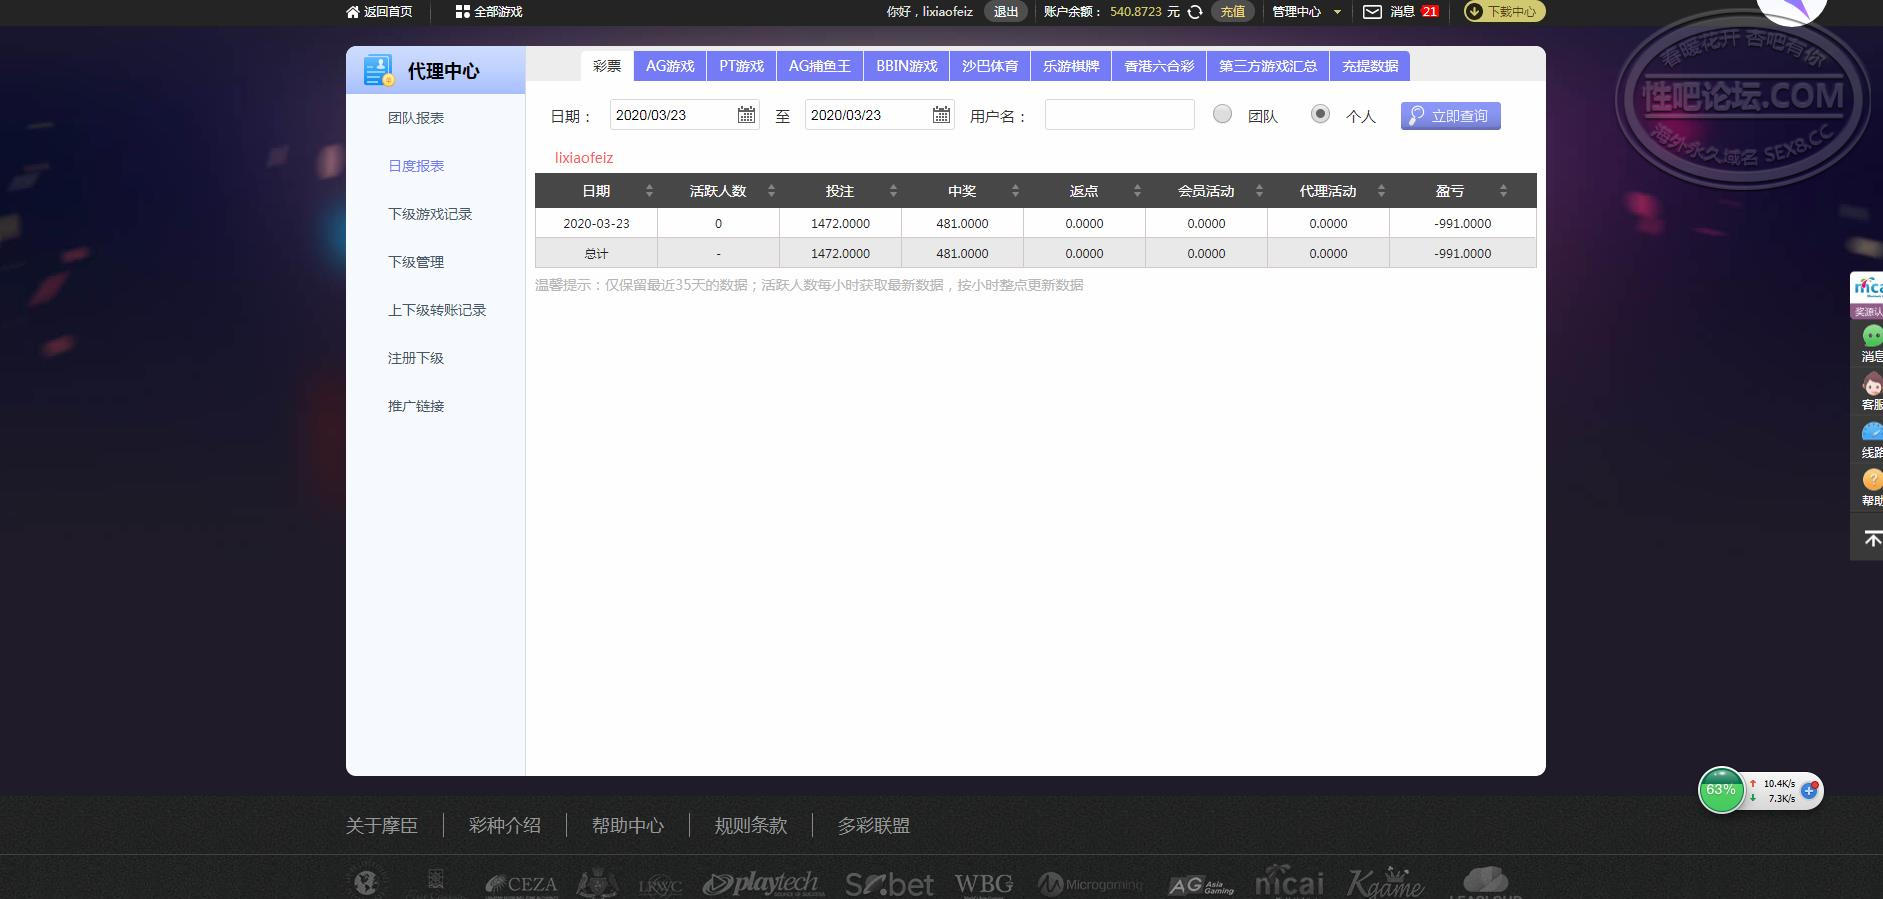Click the micai logo in the side panel
The image size is (1883, 899).
pos(1868,288)
